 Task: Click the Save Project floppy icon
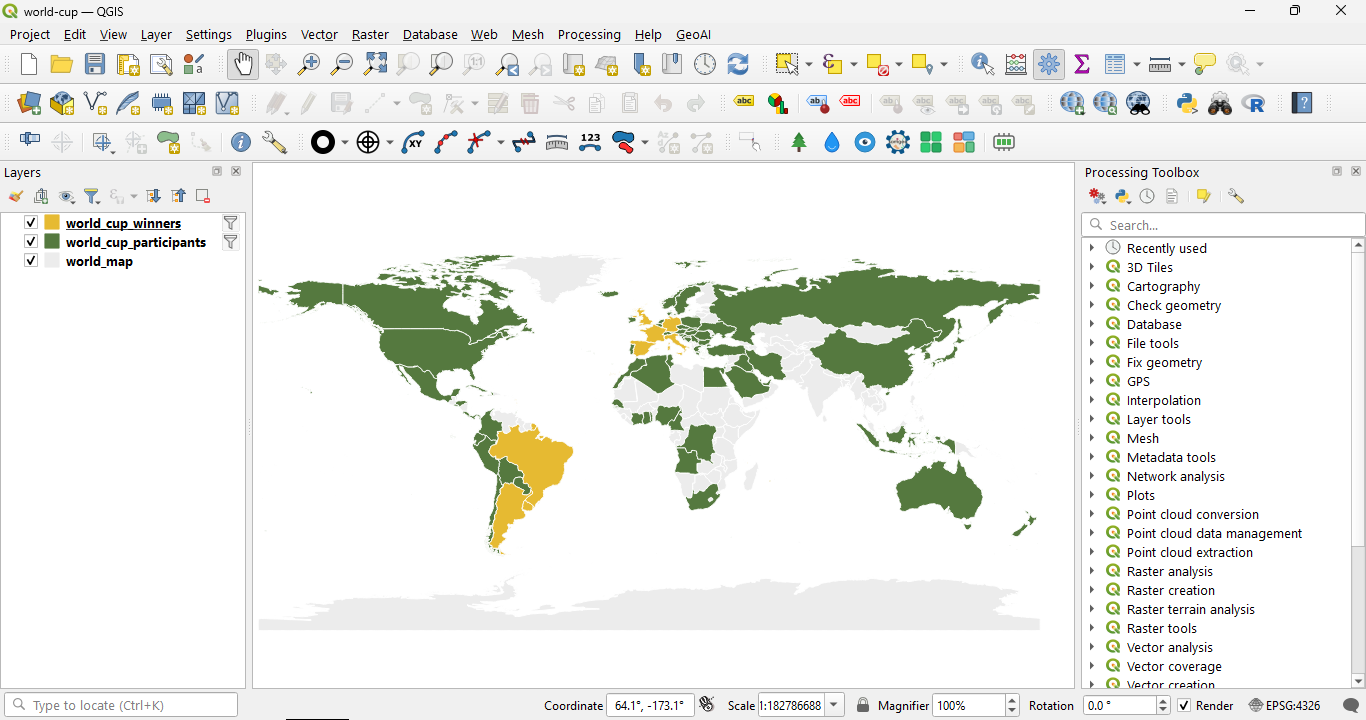95,64
